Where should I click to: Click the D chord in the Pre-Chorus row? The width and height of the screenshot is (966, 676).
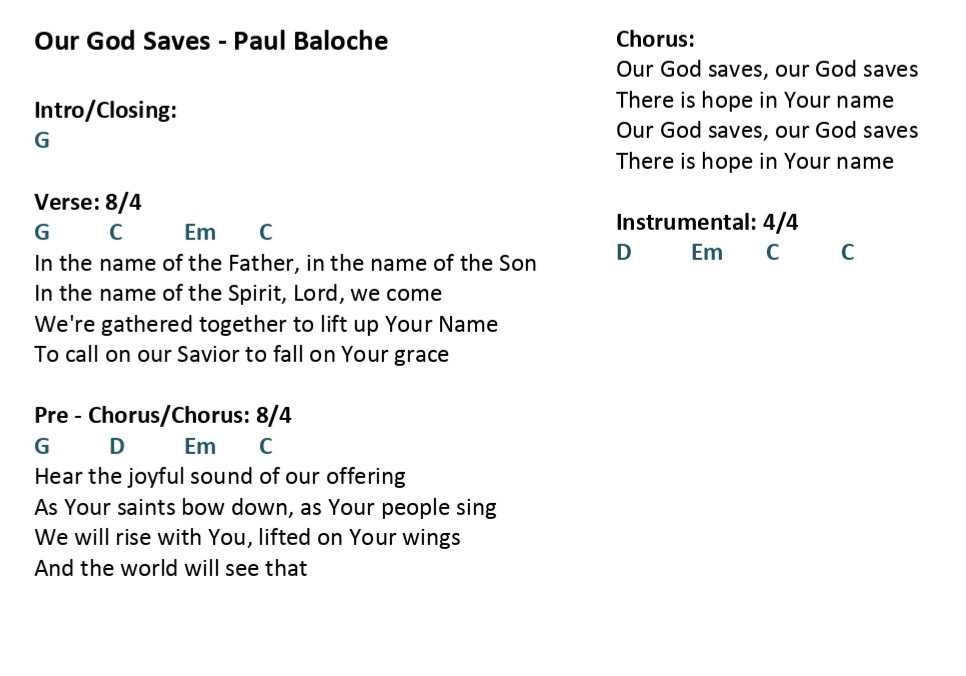coord(117,446)
